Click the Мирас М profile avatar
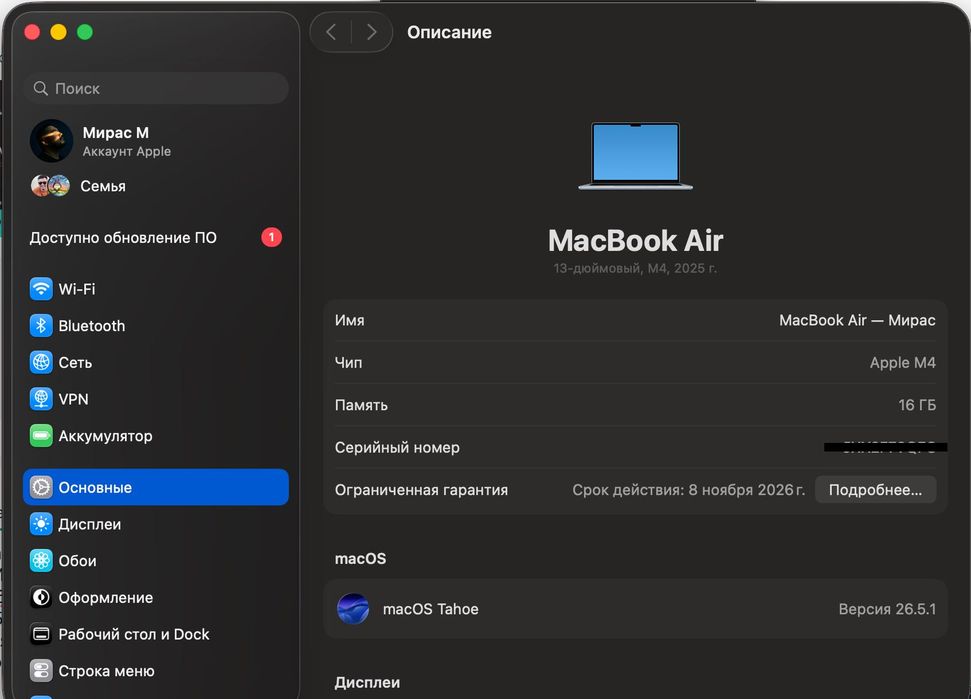 pyautogui.click(x=51, y=141)
